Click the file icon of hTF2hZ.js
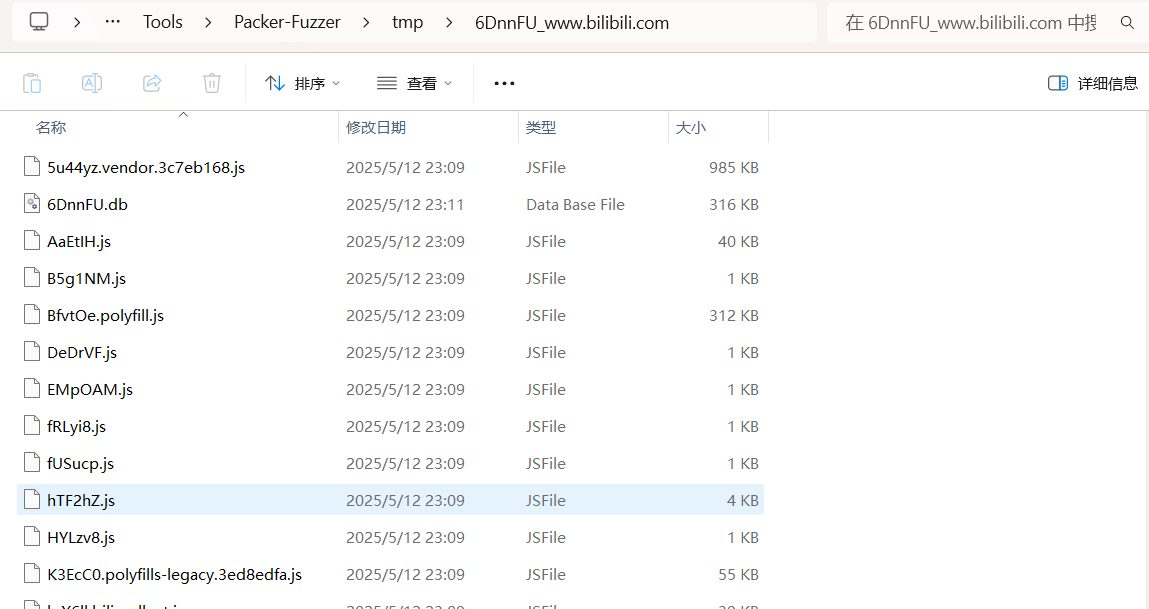 coord(32,500)
